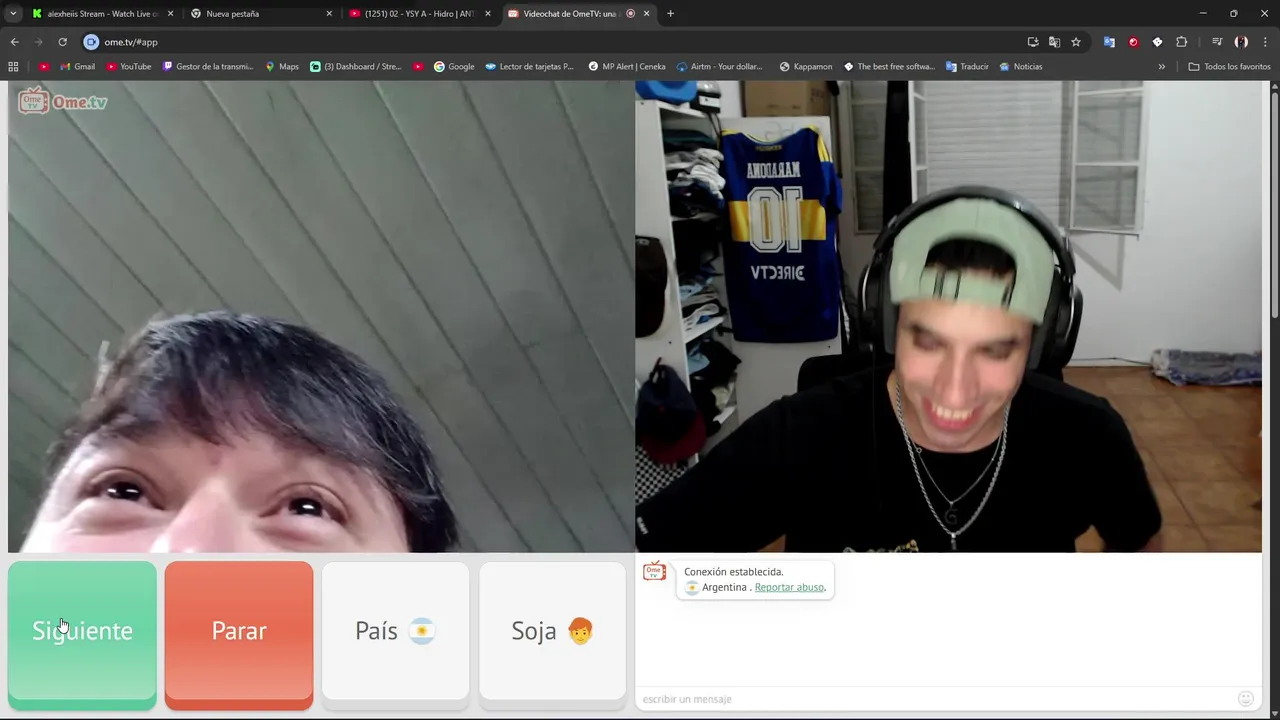Viewport: 1280px width, 720px height.
Task: Open the Gmail bookmark
Action: pos(77,67)
